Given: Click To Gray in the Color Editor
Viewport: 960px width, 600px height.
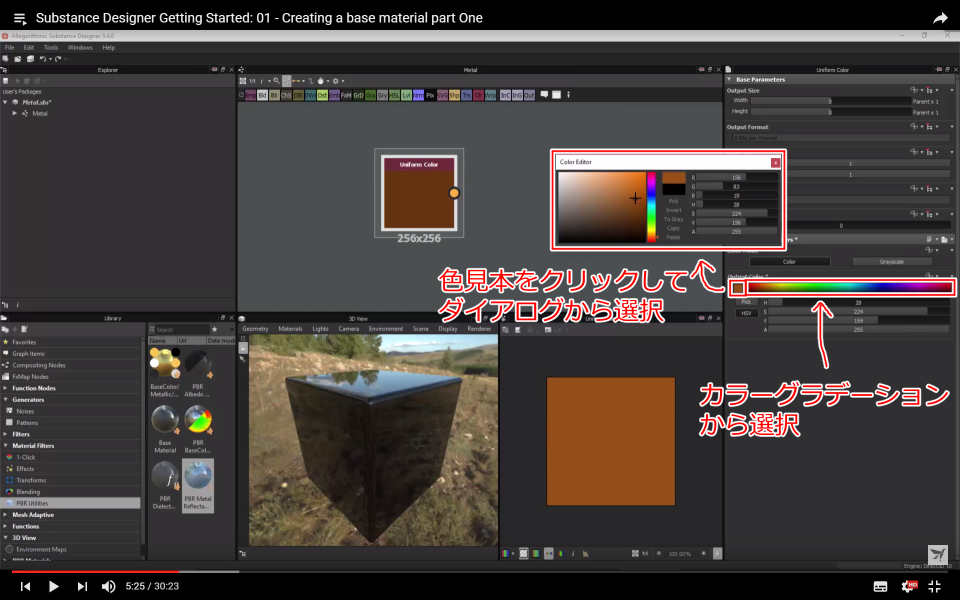Looking at the screenshot, I should [673, 219].
